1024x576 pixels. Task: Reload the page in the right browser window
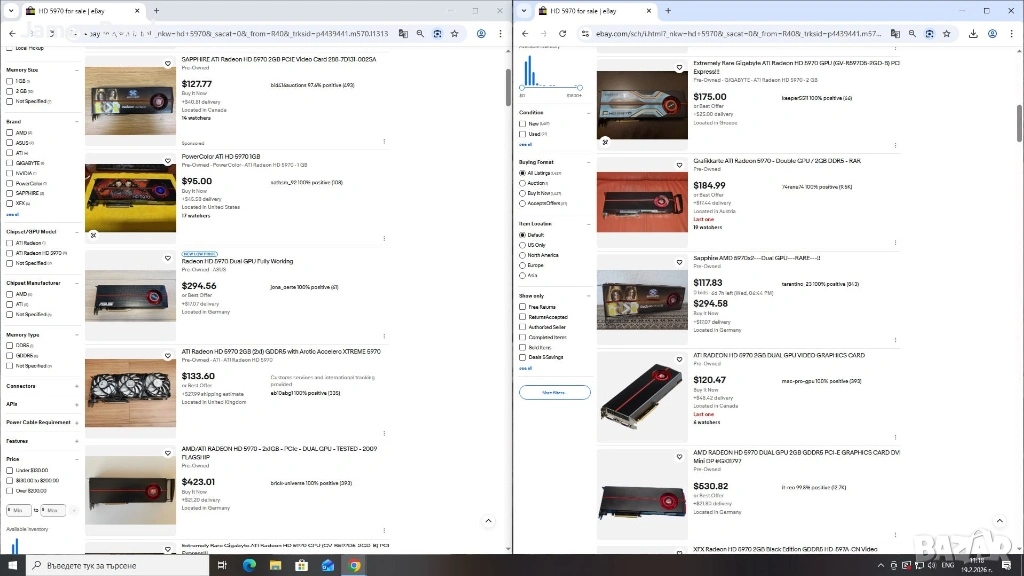pyautogui.click(x=562, y=33)
